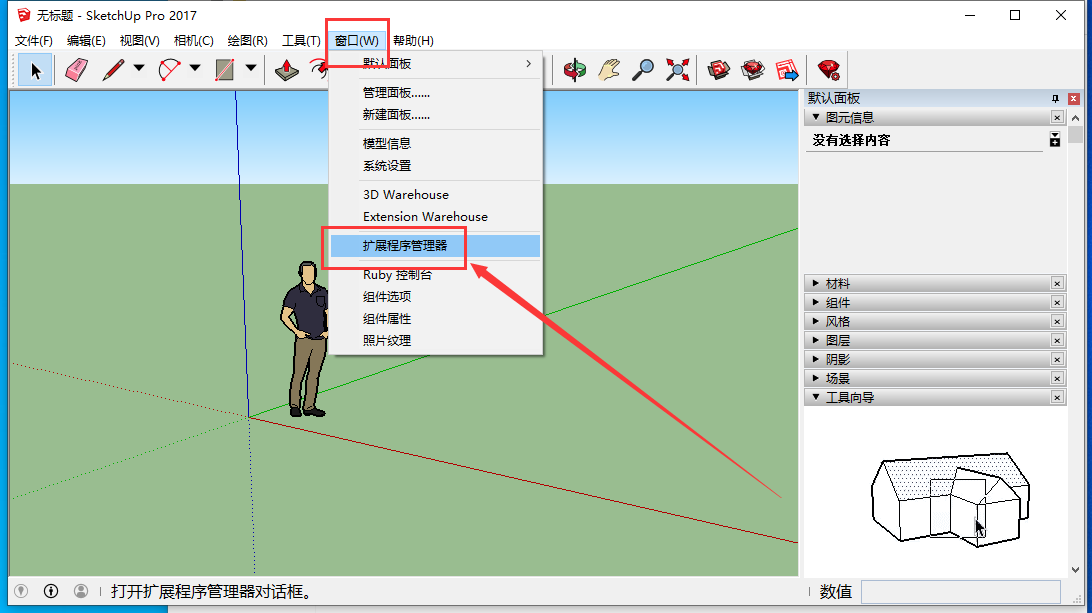1092x613 pixels.
Task: Open the Line tool dropdown arrow
Action: [x=139, y=68]
